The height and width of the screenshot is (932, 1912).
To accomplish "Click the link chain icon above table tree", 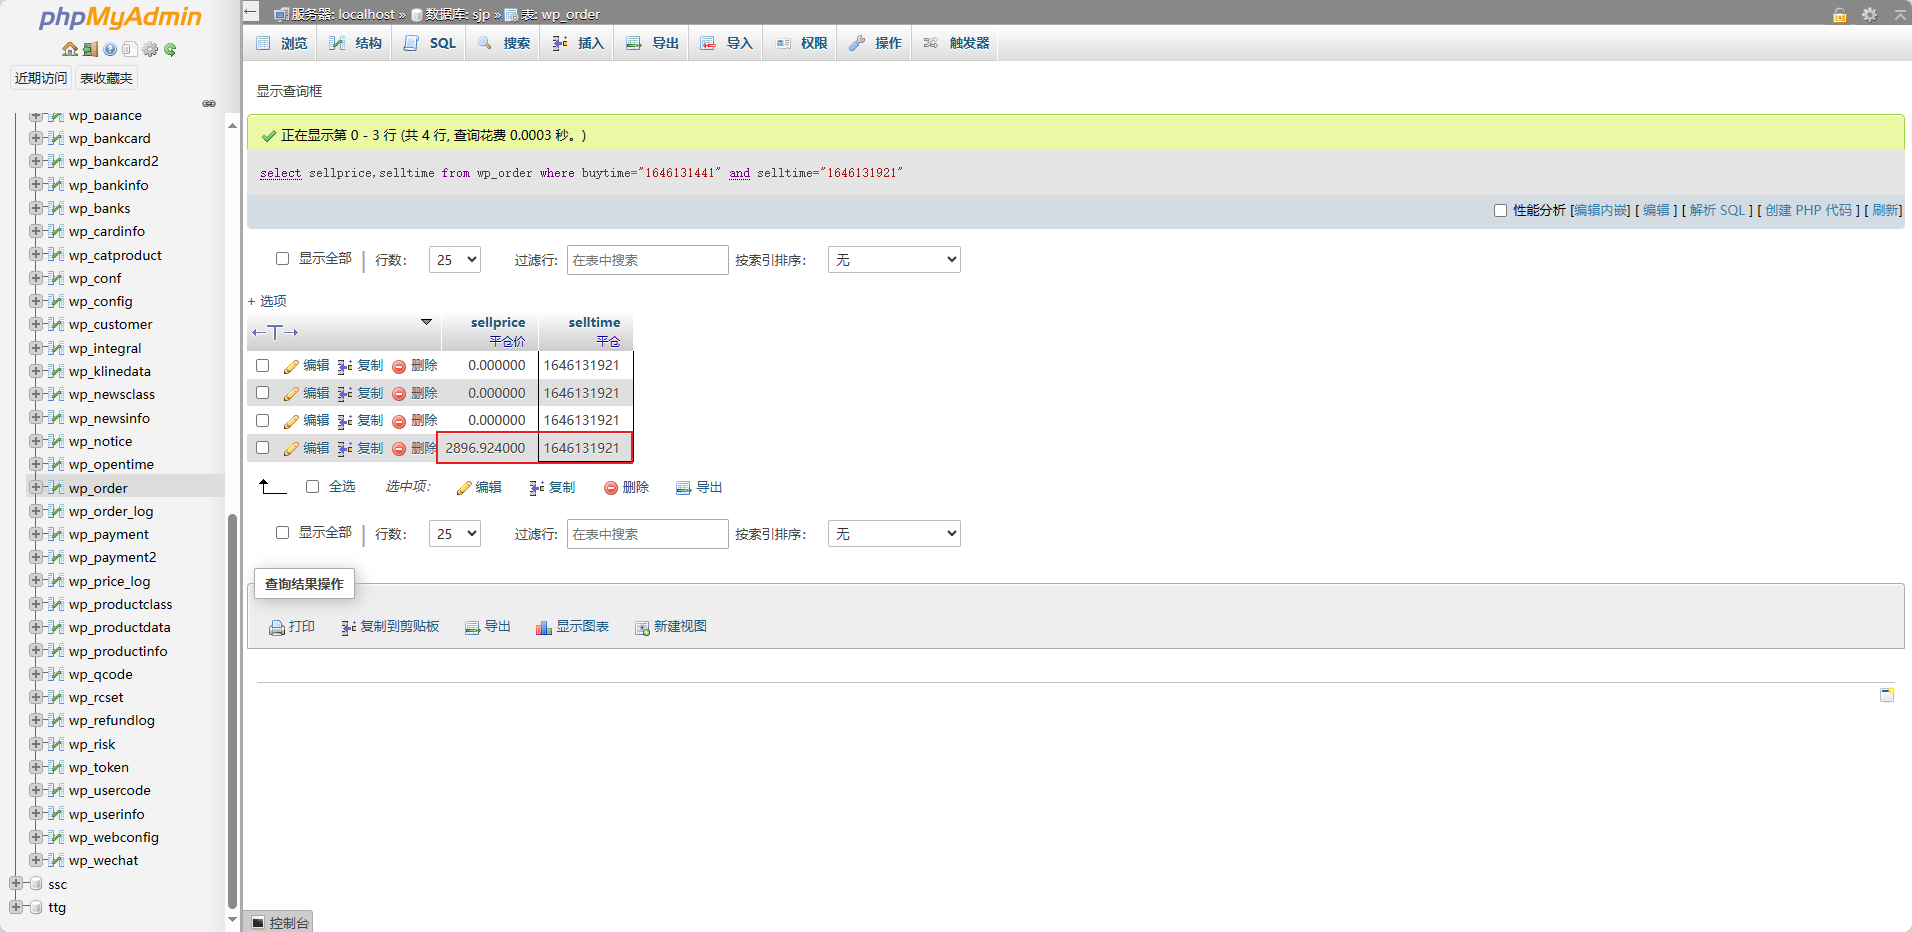I will (209, 103).
